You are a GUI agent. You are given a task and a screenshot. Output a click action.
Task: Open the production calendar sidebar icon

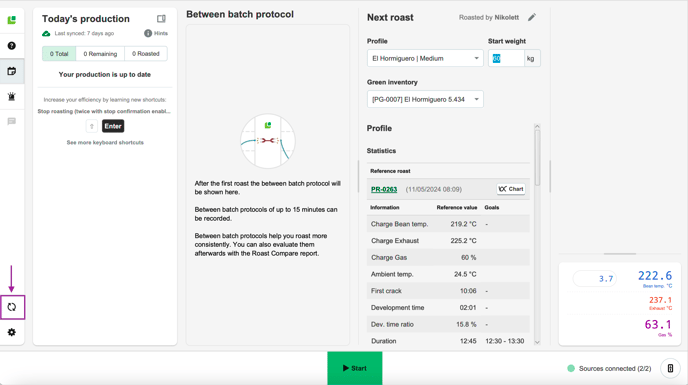click(12, 71)
